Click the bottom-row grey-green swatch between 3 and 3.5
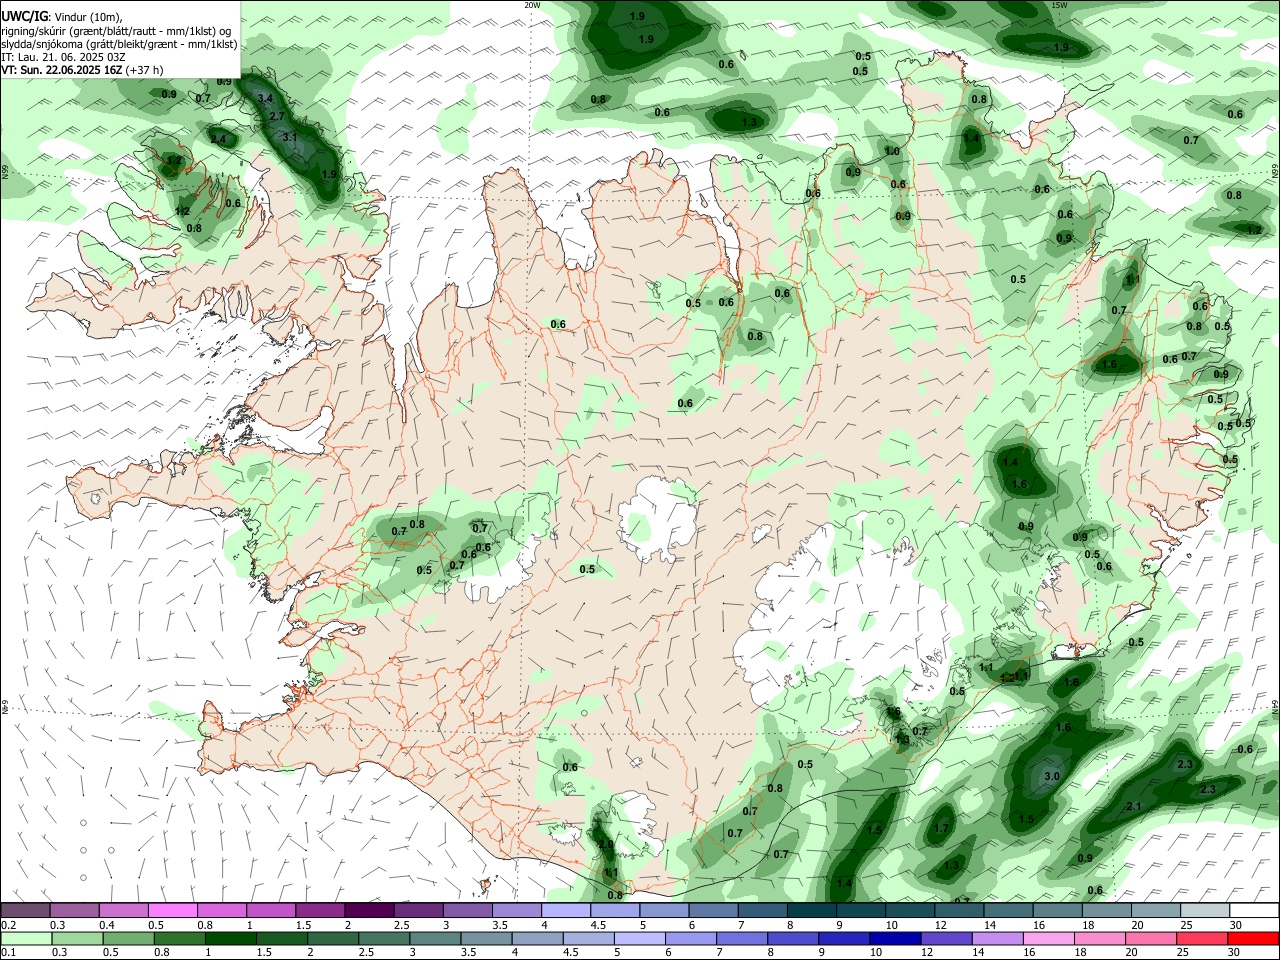Image resolution: width=1280 pixels, height=960 pixels. coord(435,938)
